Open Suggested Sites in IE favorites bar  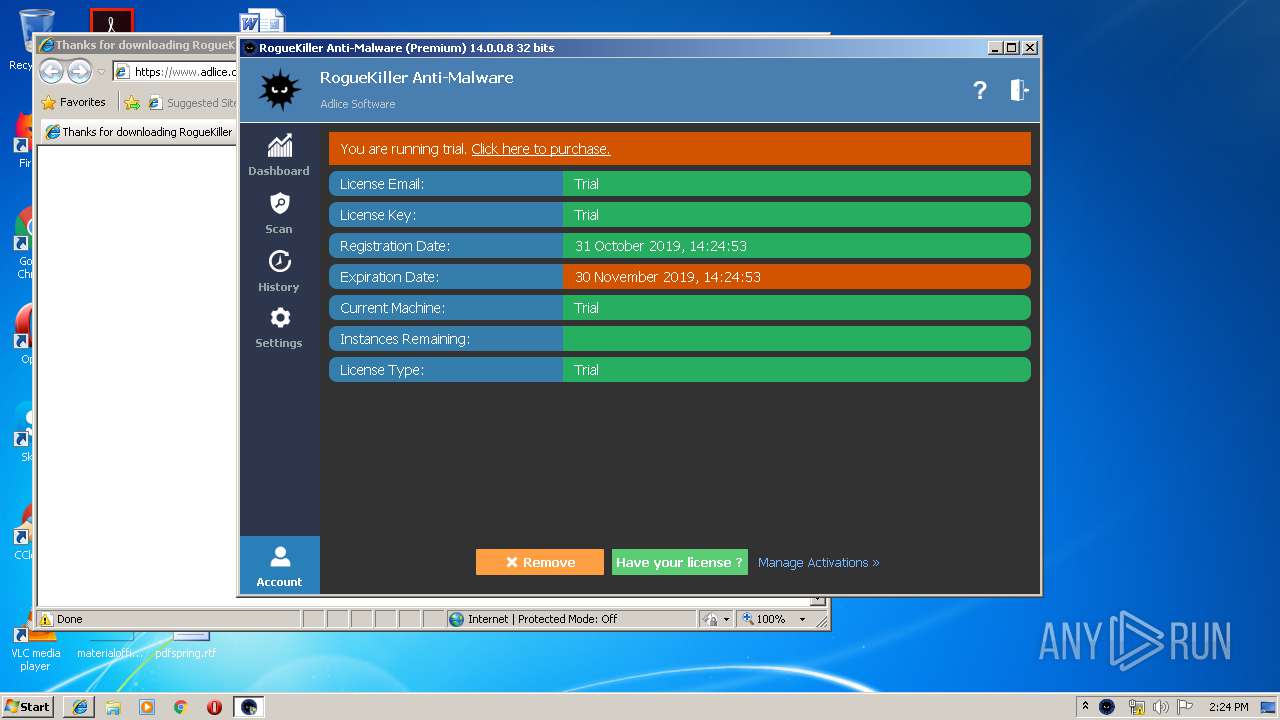(x=192, y=102)
